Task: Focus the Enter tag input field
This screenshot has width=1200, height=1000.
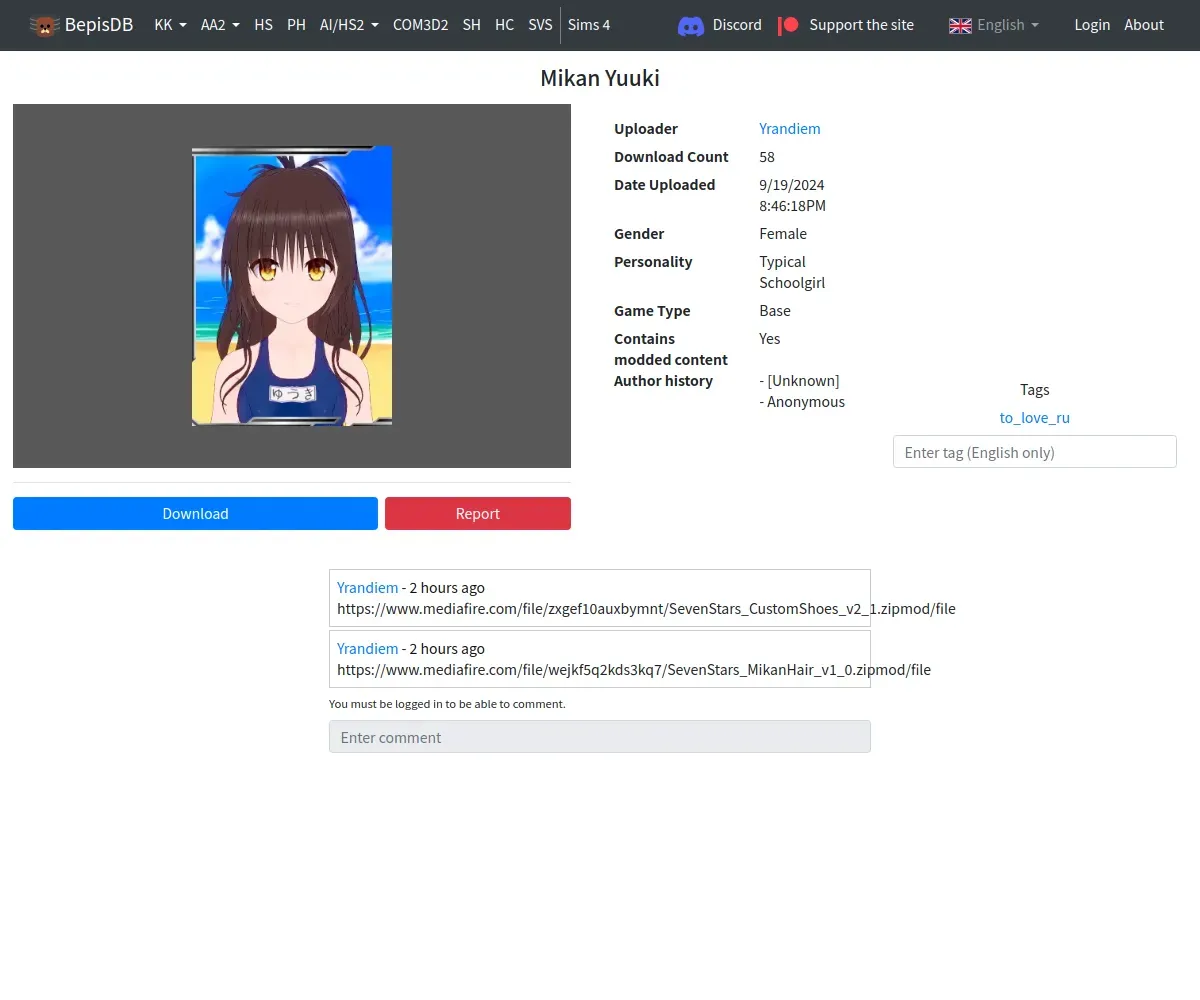Action: coord(1034,452)
